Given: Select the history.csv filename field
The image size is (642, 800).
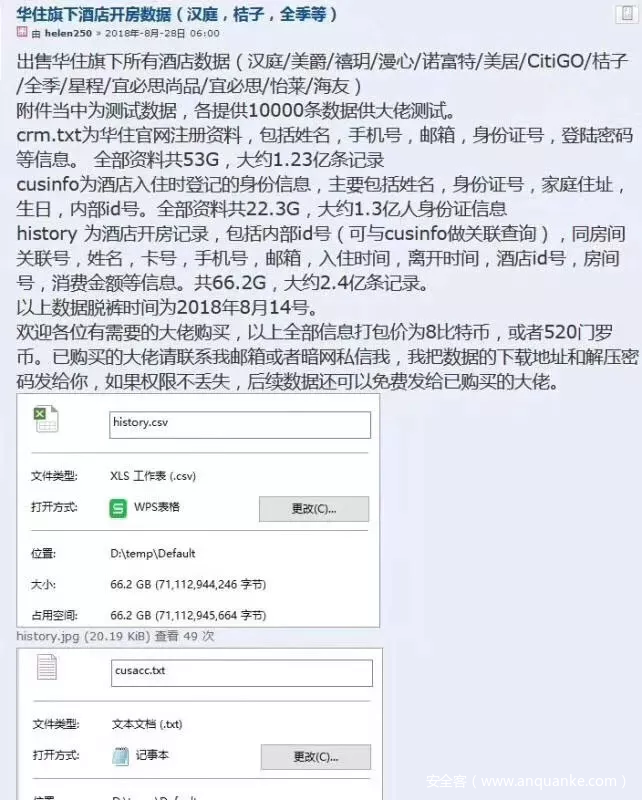Looking at the screenshot, I should tap(240, 425).
